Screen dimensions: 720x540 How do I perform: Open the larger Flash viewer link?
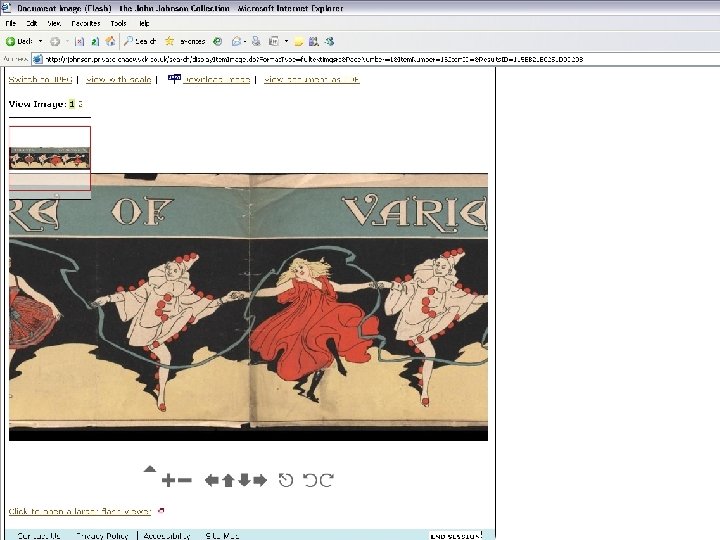tap(79, 511)
